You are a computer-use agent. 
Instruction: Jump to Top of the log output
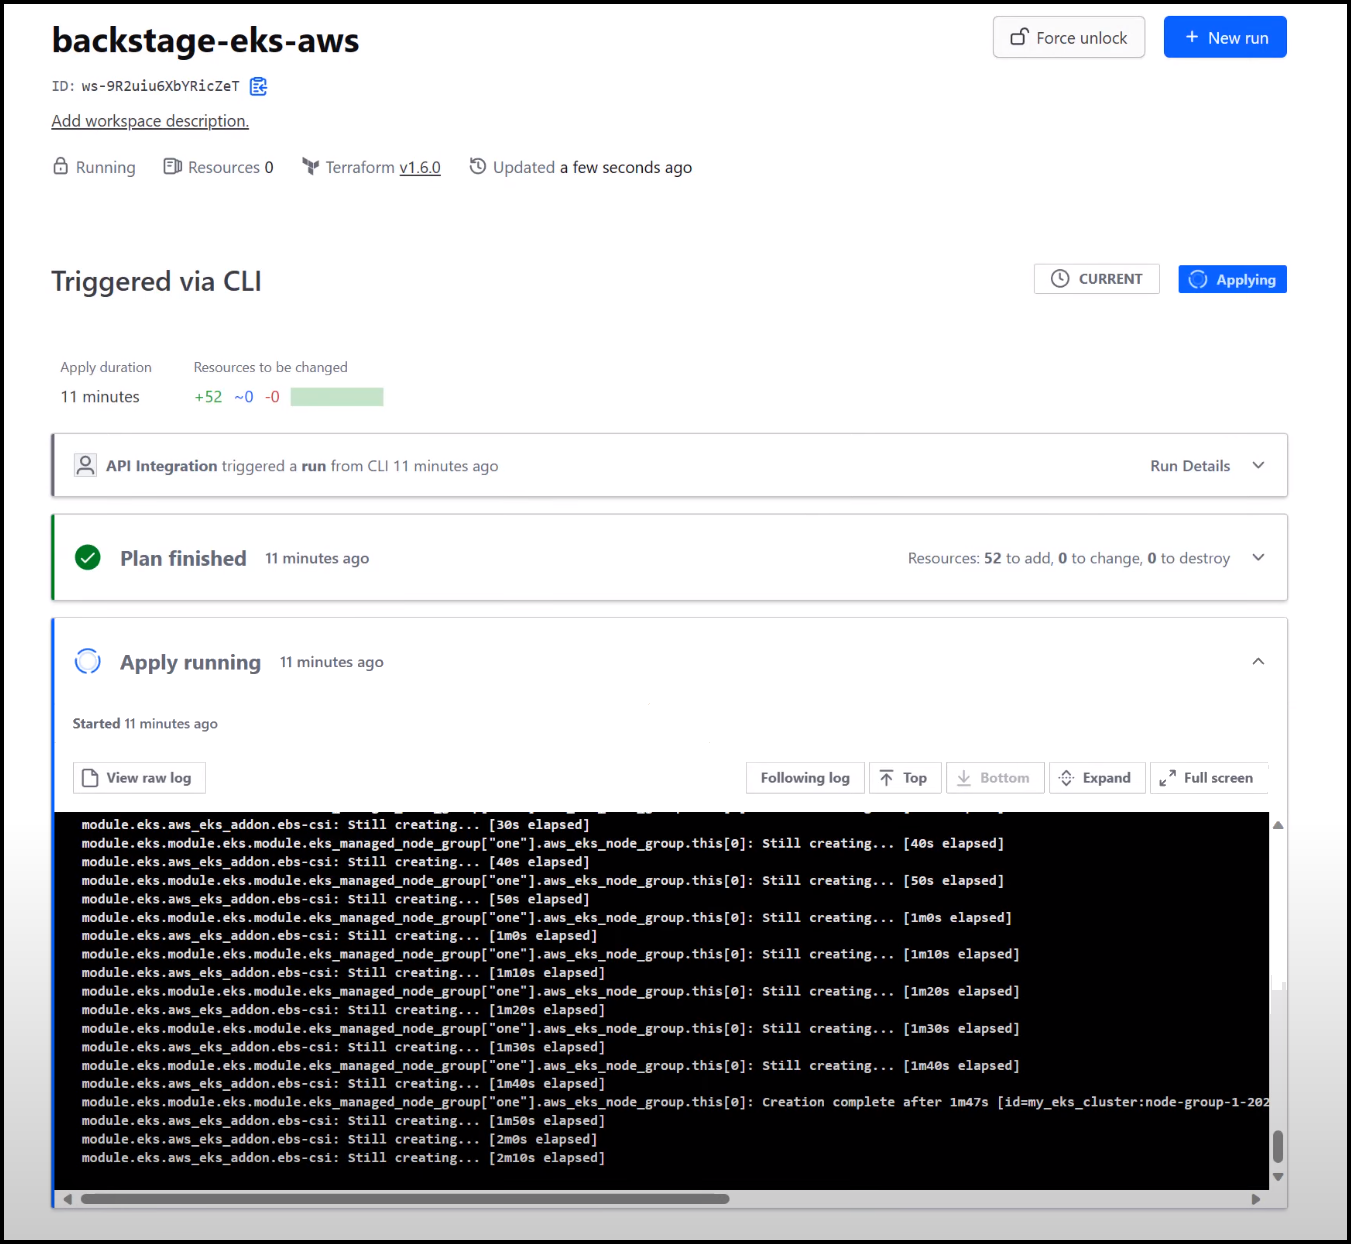pos(904,777)
